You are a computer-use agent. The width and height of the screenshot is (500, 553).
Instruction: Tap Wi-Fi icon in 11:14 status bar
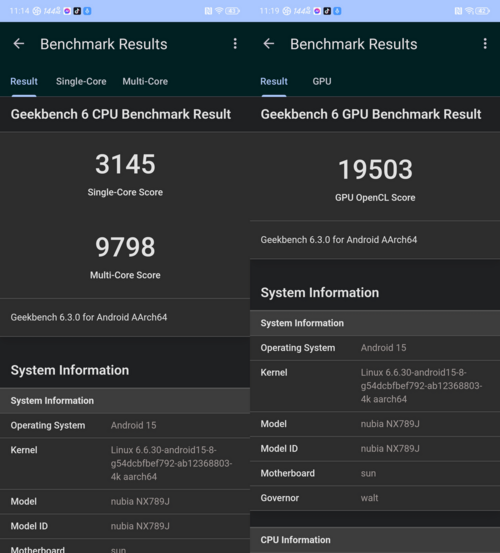click(x=219, y=11)
